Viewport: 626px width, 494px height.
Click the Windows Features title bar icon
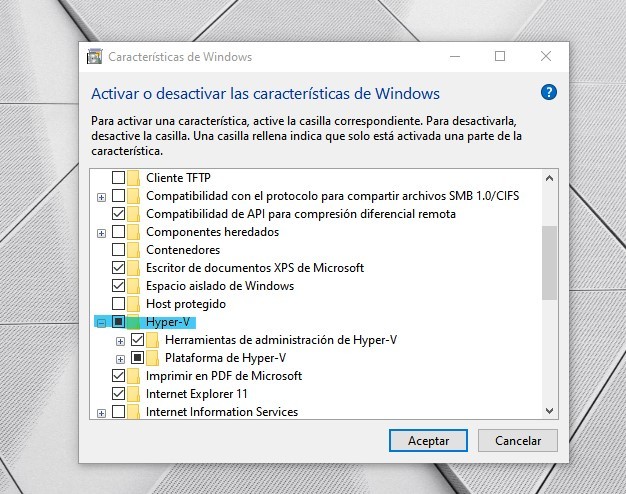click(95, 57)
